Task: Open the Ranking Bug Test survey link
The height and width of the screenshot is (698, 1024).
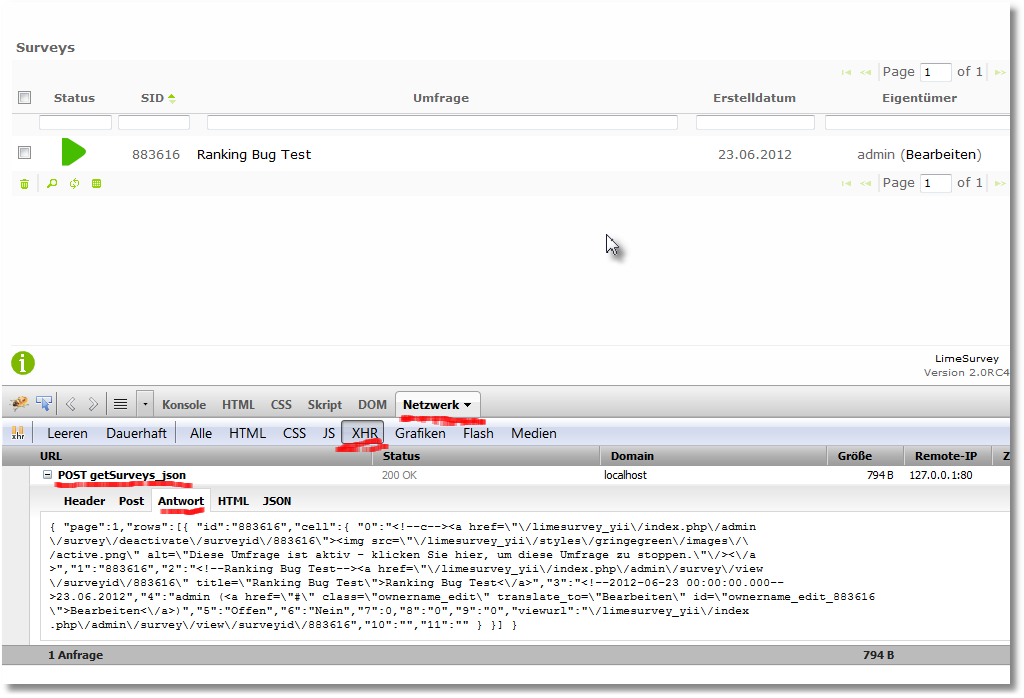Action: (254, 155)
